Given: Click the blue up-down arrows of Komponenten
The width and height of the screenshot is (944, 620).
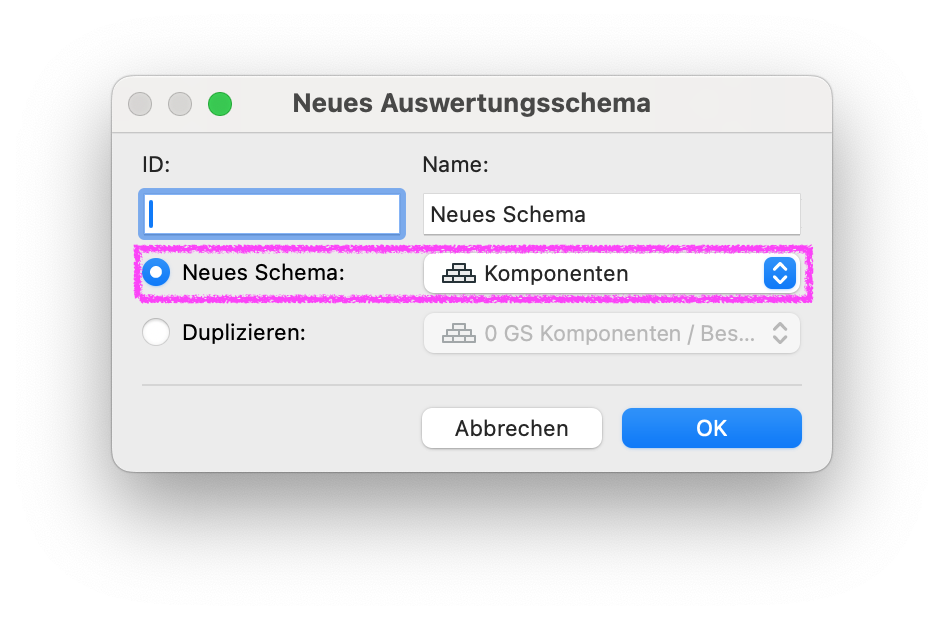Looking at the screenshot, I should click(x=780, y=273).
